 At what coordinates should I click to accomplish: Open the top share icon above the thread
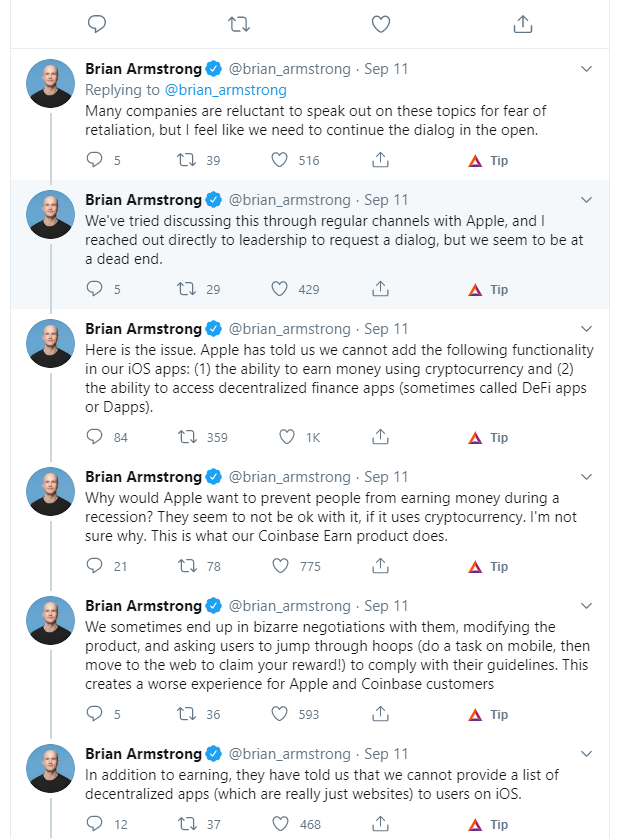click(x=523, y=24)
